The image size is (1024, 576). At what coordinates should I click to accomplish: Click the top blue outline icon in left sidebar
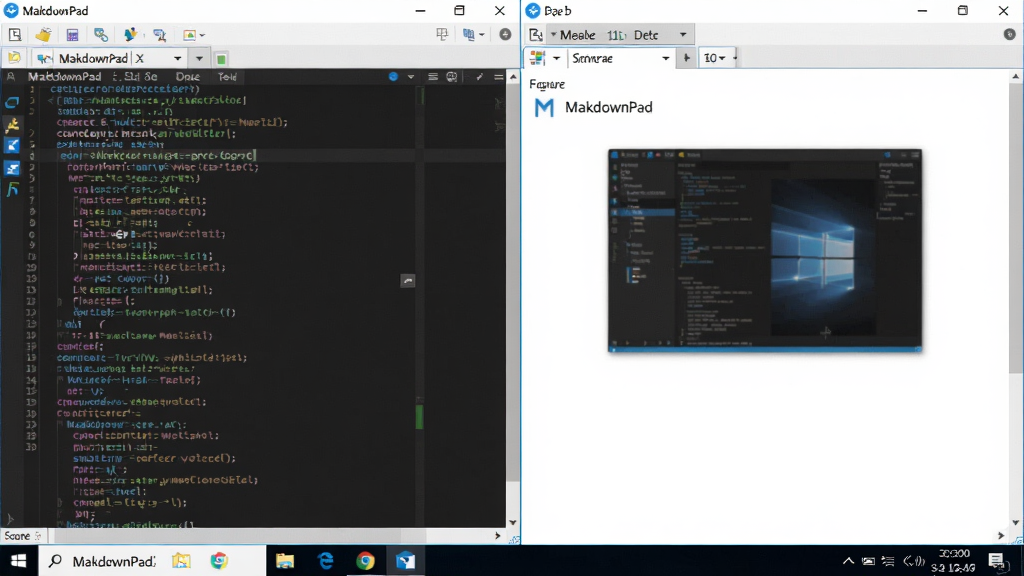(12, 103)
